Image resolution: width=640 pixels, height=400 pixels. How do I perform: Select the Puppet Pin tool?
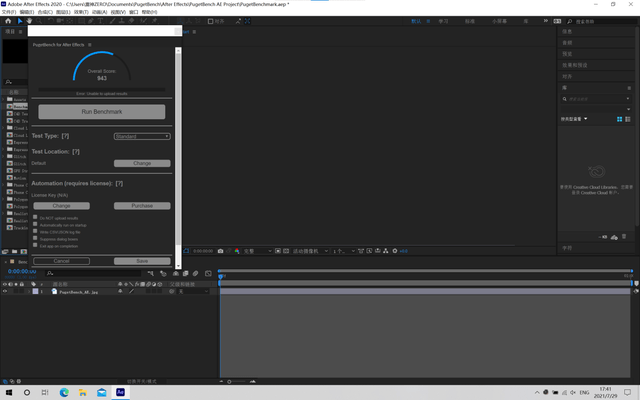click(155, 21)
